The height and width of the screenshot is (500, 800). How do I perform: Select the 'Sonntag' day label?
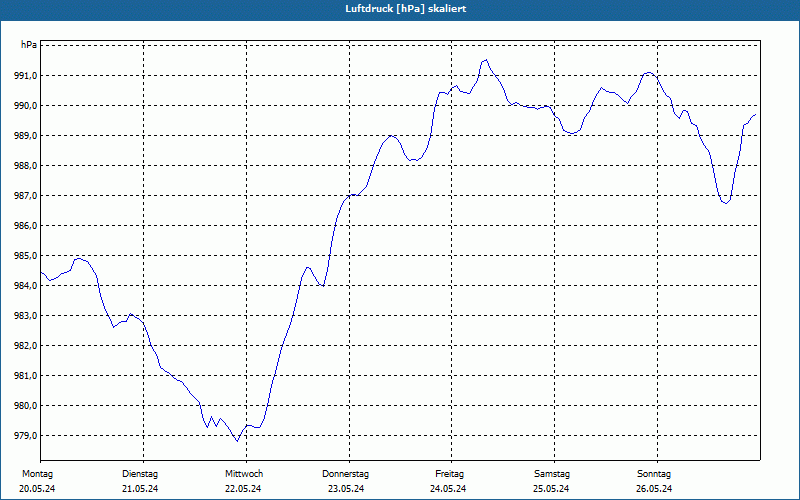click(654, 474)
